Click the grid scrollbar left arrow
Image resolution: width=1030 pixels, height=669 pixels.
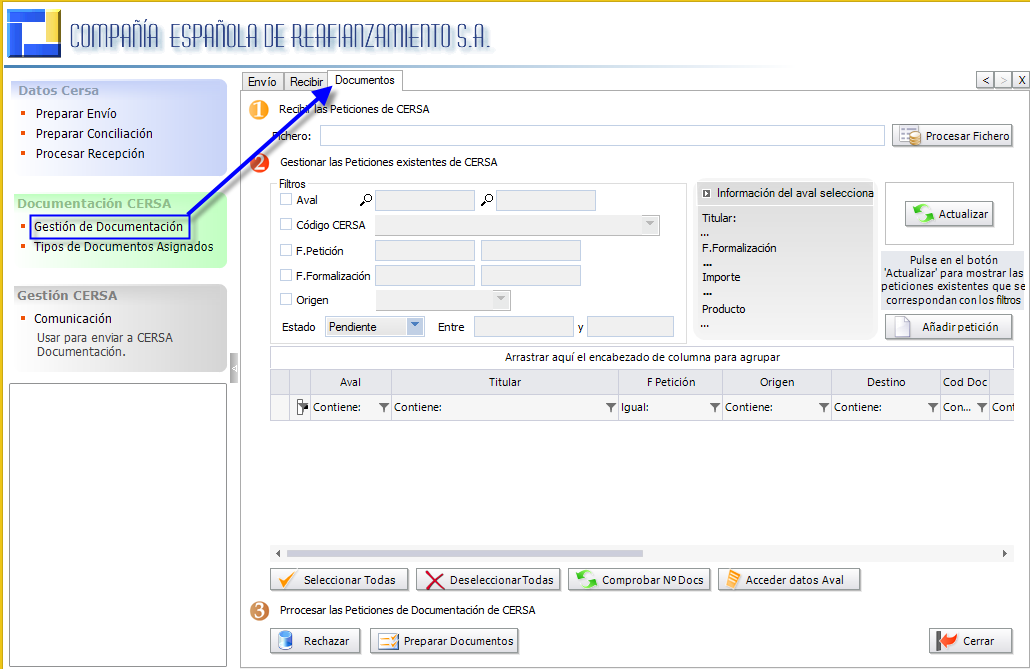(278, 553)
